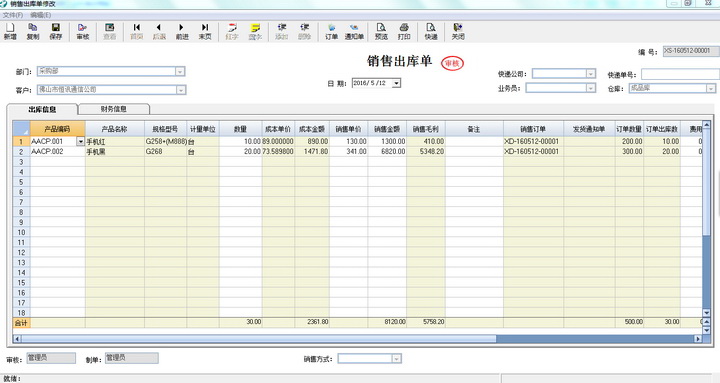
Task: Switch to the 财务信息 tab
Action: click(114, 109)
